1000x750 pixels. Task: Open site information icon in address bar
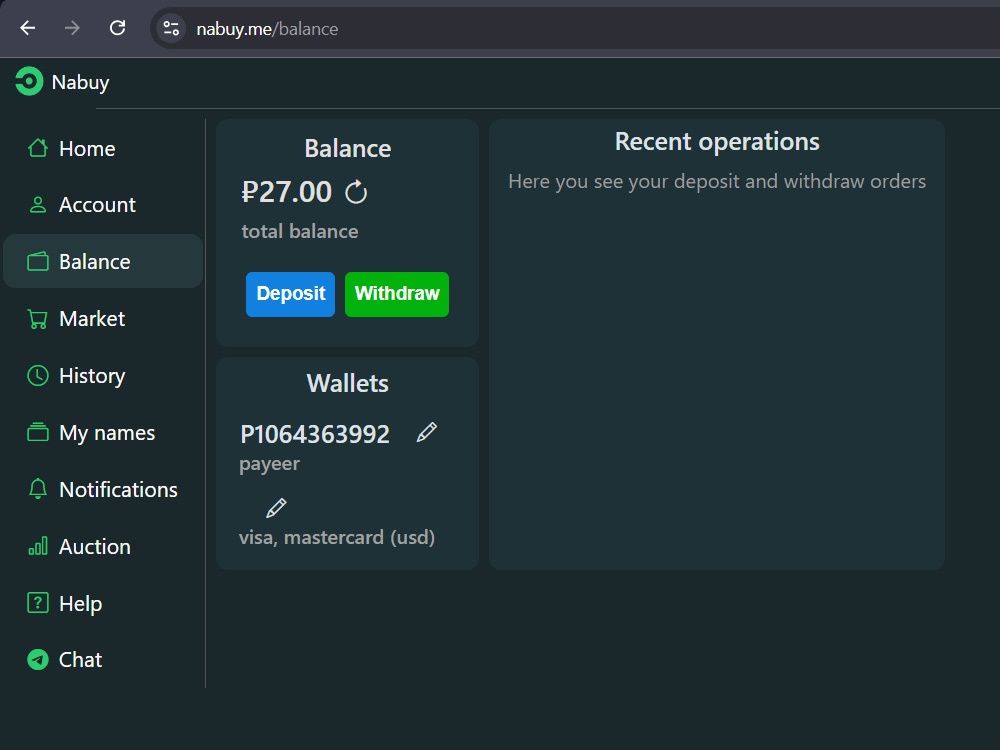(171, 29)
